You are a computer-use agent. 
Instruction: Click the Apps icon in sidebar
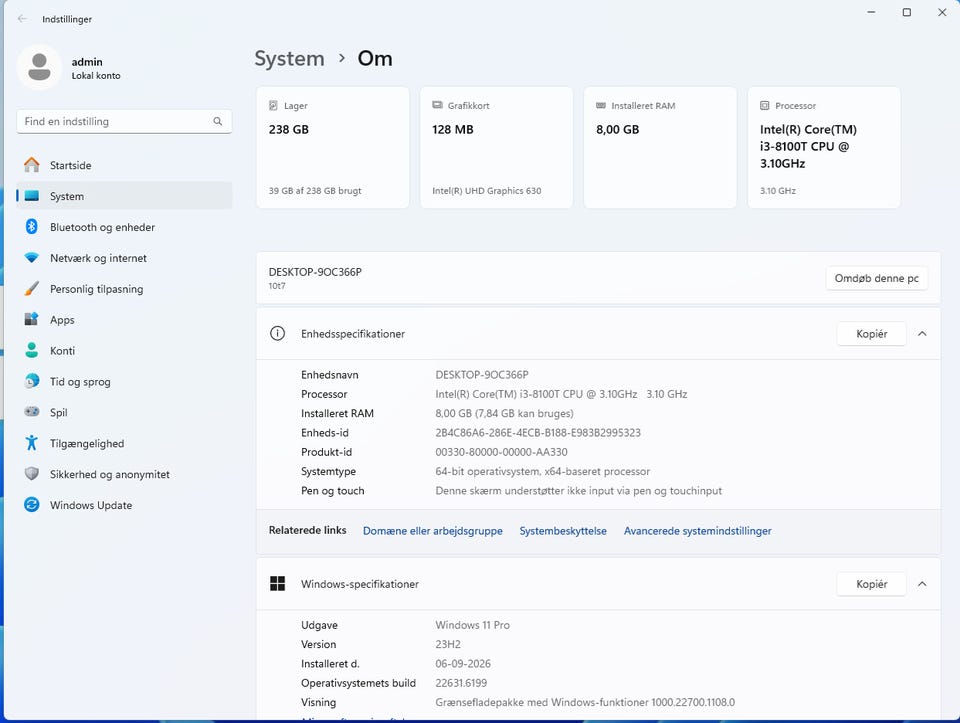click(x=32, y=320)
